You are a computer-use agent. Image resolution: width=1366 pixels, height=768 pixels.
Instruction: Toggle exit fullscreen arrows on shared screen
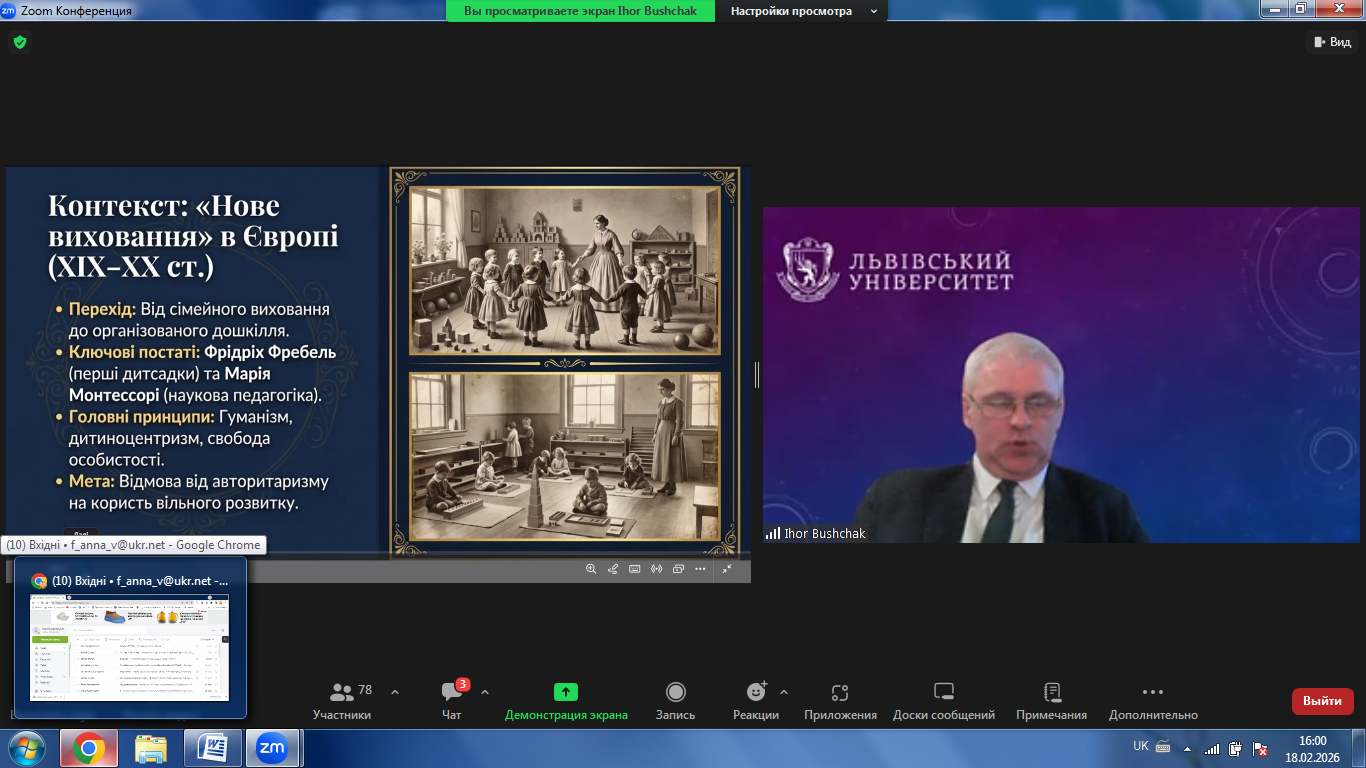point(727,569)
